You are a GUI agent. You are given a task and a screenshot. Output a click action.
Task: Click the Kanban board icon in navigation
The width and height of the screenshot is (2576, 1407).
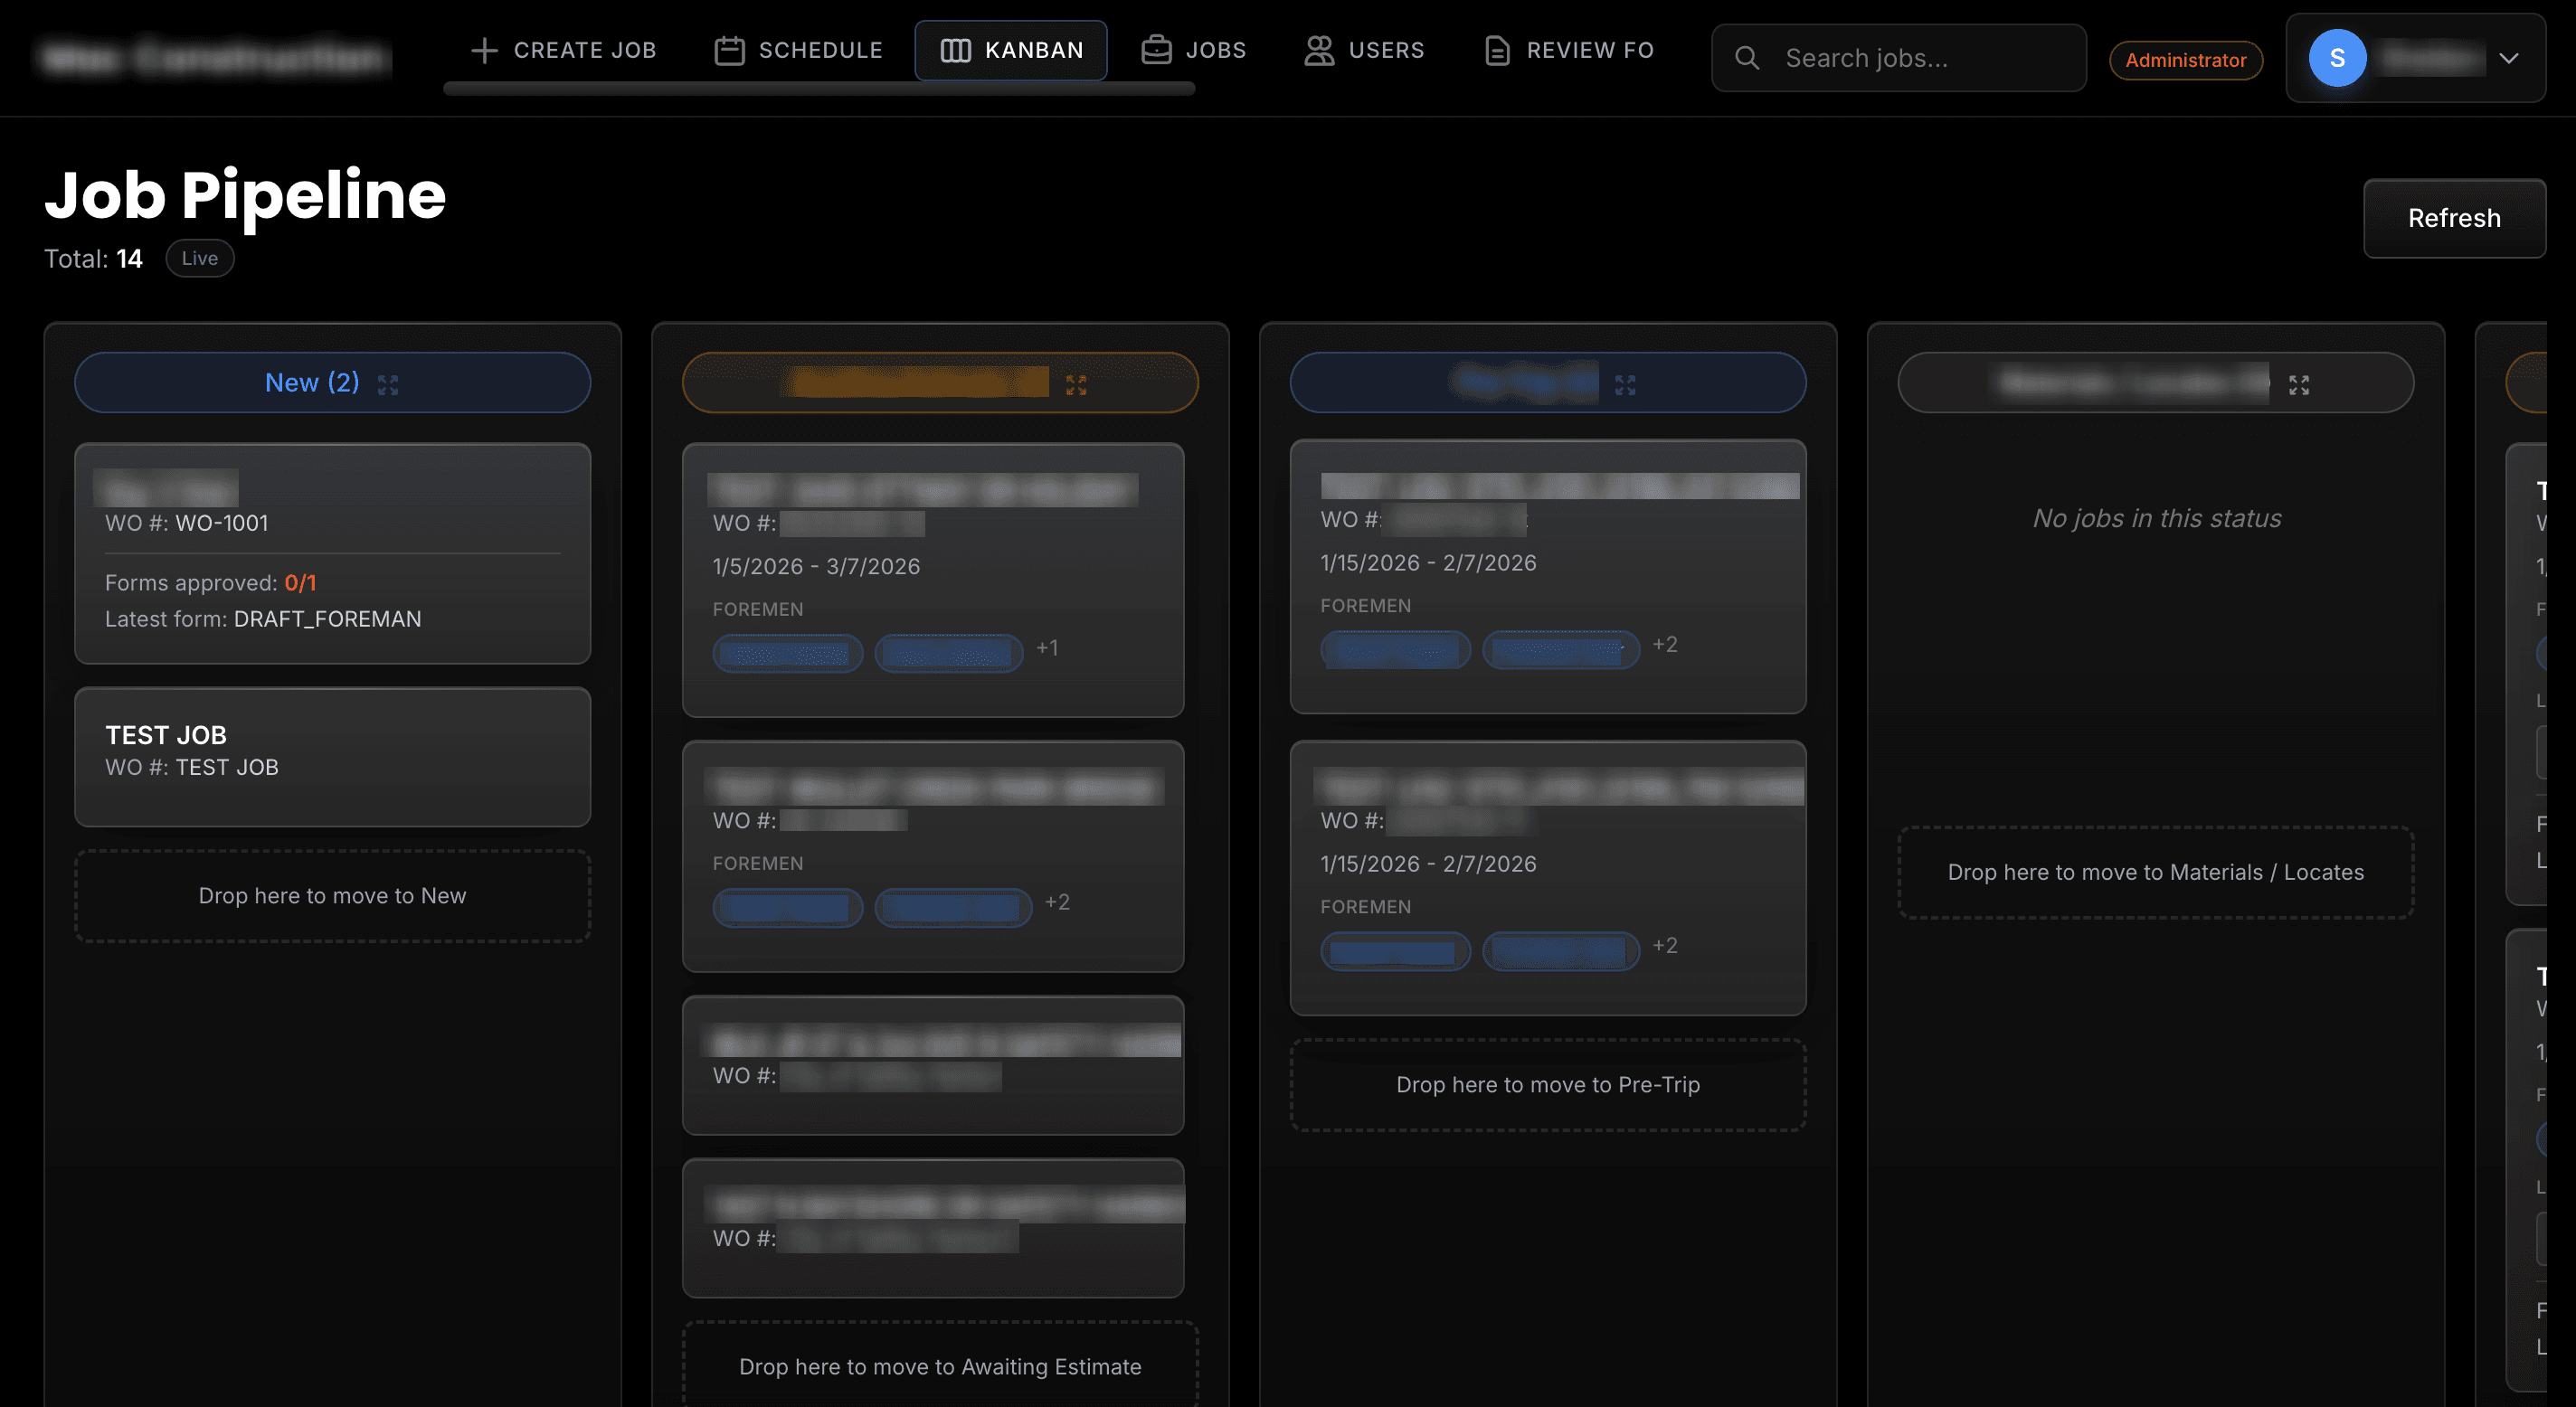(955, 50)
